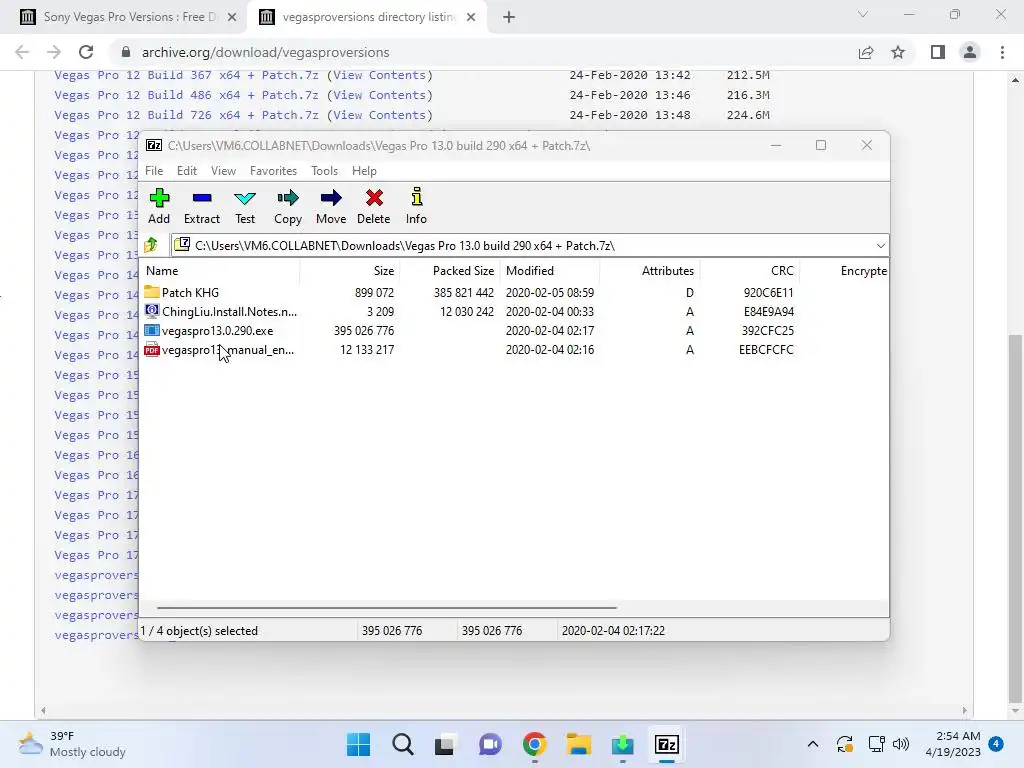
Task: Open the Help menu in 7-Zip
Action: [x=364, y=170]
